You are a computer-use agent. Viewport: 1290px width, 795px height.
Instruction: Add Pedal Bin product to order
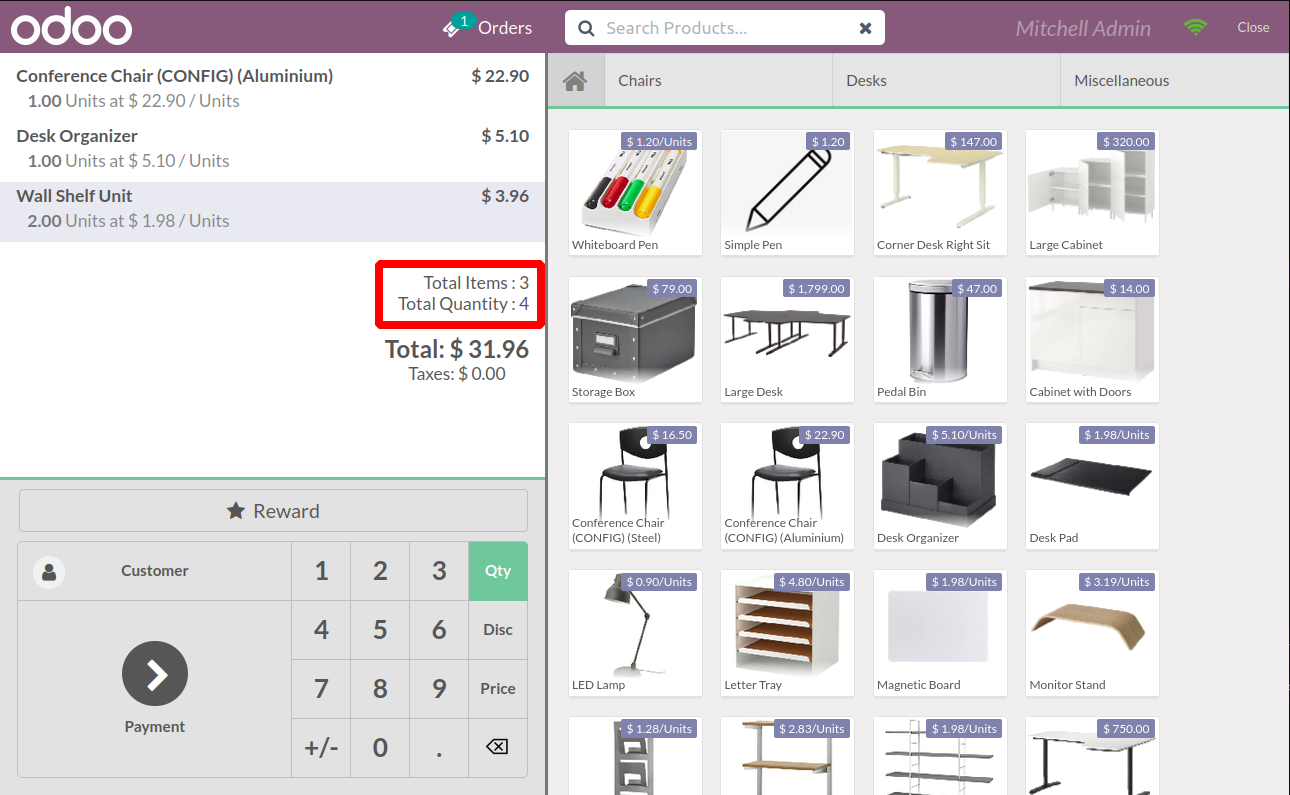coord(940,340)
